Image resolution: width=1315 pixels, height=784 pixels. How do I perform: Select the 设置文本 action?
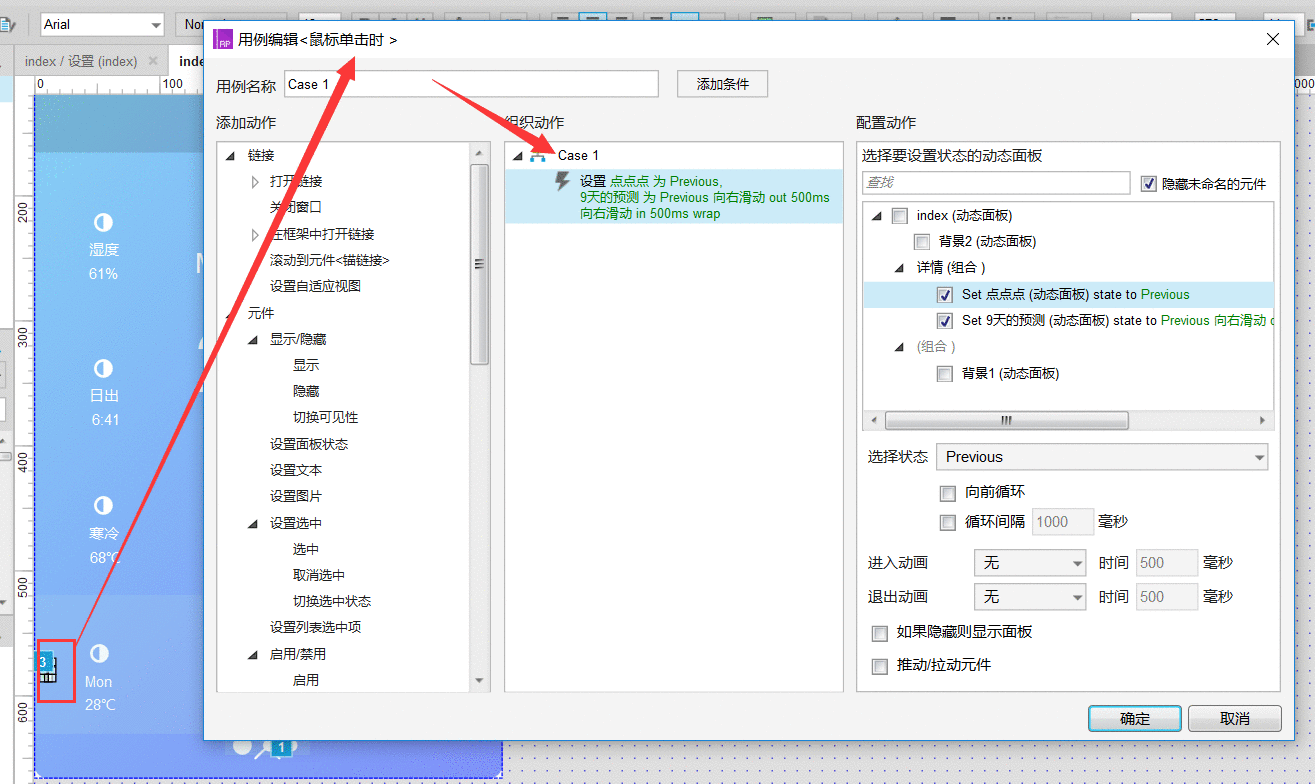[x=296, y=470]
